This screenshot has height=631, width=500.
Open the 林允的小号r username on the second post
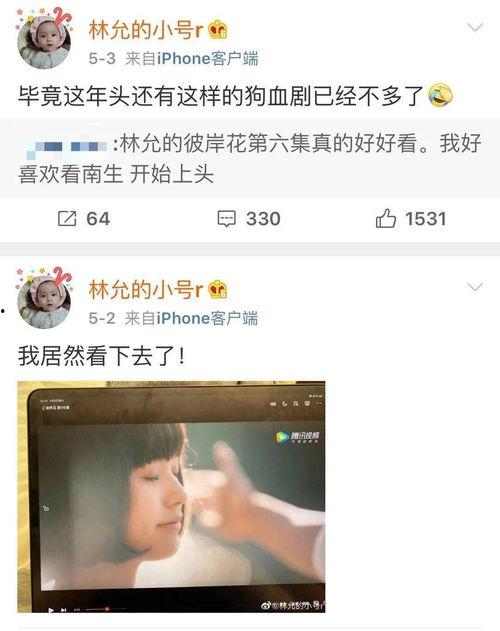[146, 290]
